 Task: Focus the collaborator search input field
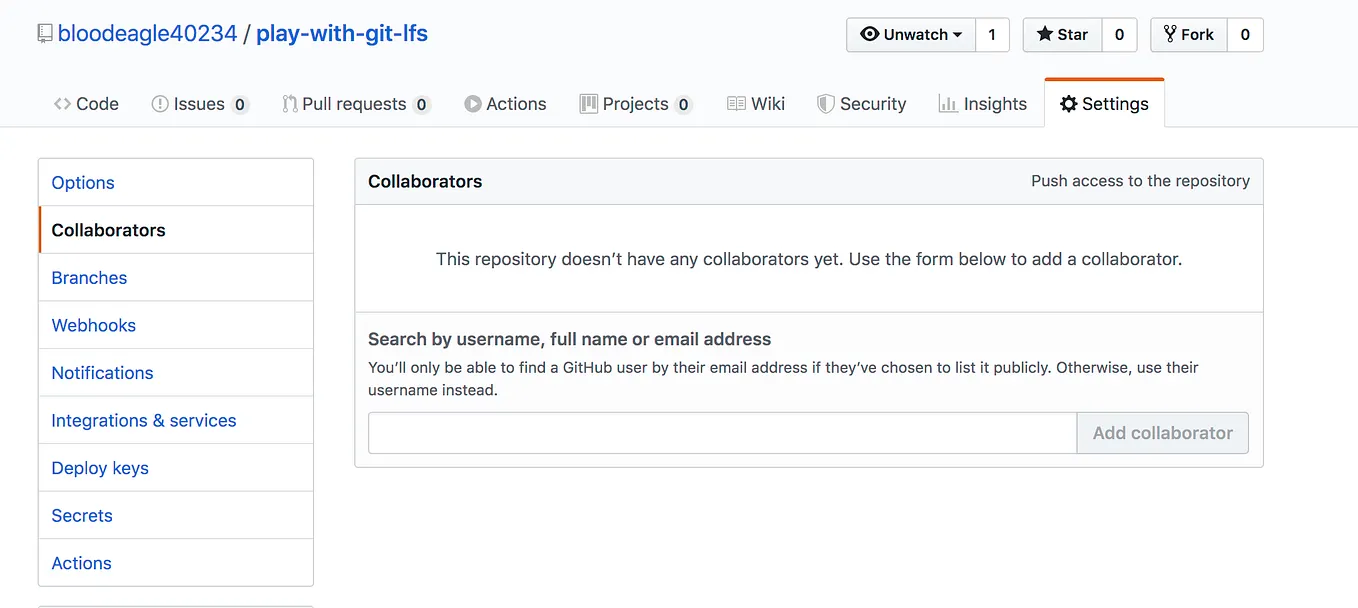(722, 433)
